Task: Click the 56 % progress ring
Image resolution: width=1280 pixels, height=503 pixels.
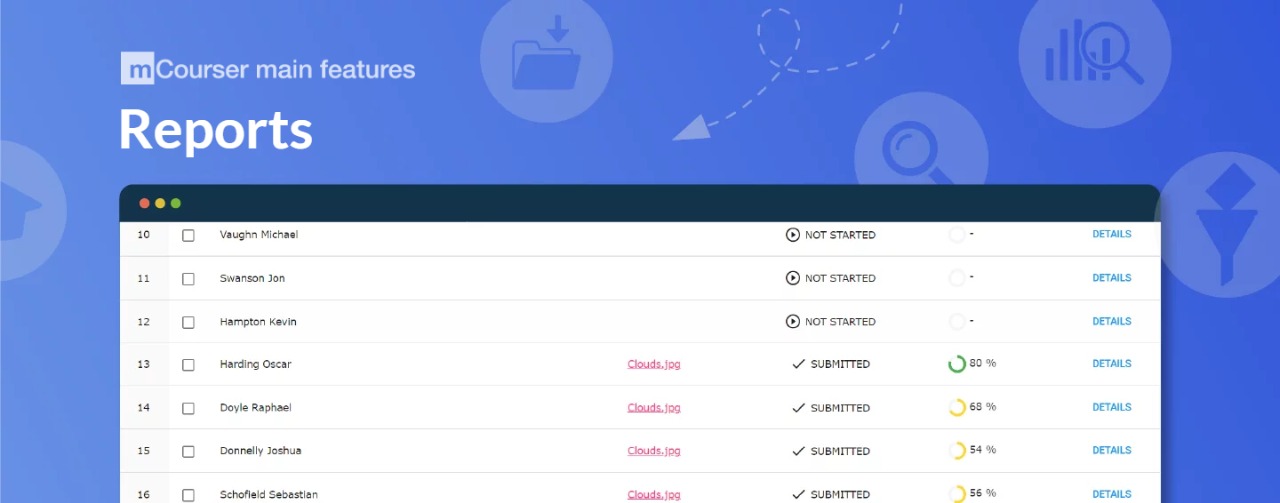Action: (x=957, y=493)
